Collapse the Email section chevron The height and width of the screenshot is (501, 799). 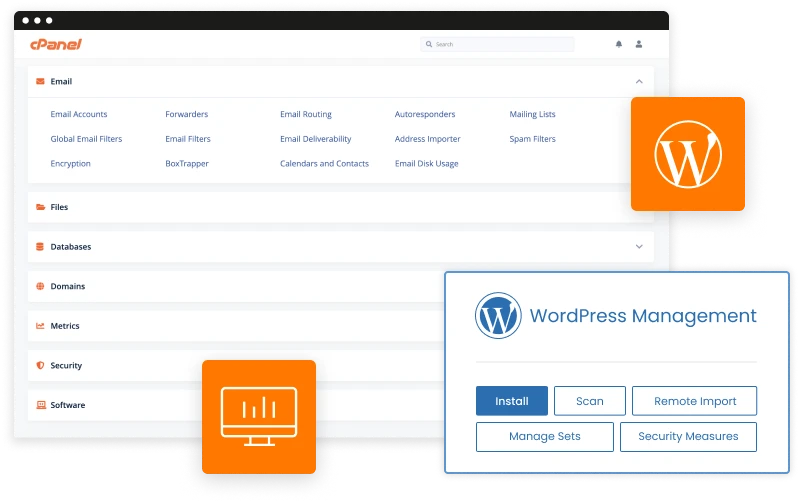[639, 82]
